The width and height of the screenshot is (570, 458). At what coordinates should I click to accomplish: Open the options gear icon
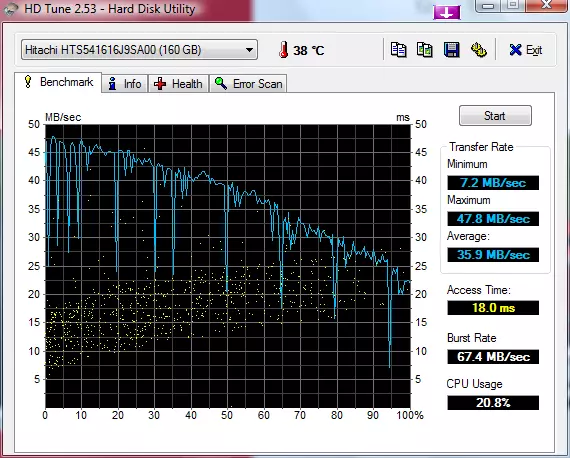click(479, 50)
